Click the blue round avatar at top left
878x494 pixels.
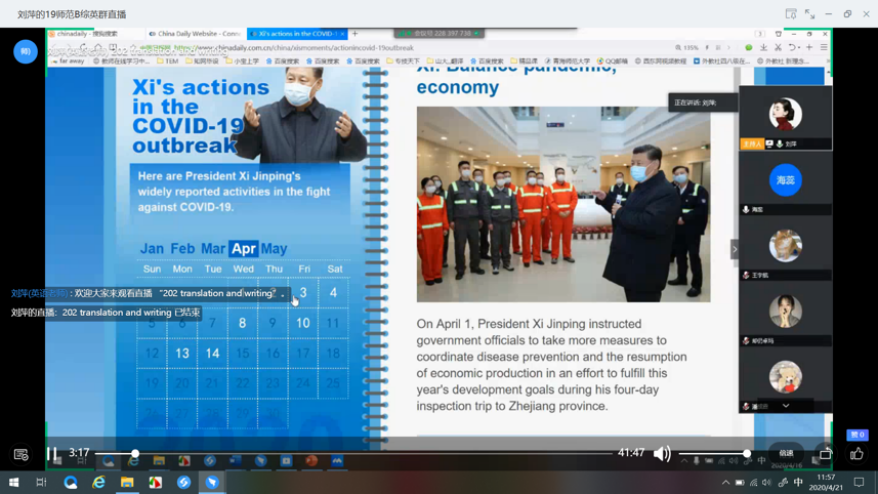pos(25,52)
